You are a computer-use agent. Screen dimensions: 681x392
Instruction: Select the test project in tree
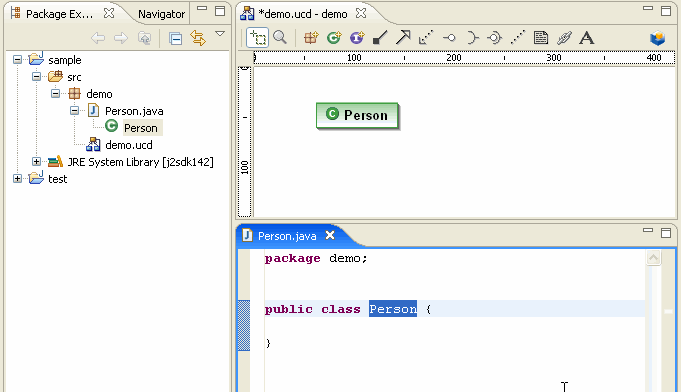point(57,179)
